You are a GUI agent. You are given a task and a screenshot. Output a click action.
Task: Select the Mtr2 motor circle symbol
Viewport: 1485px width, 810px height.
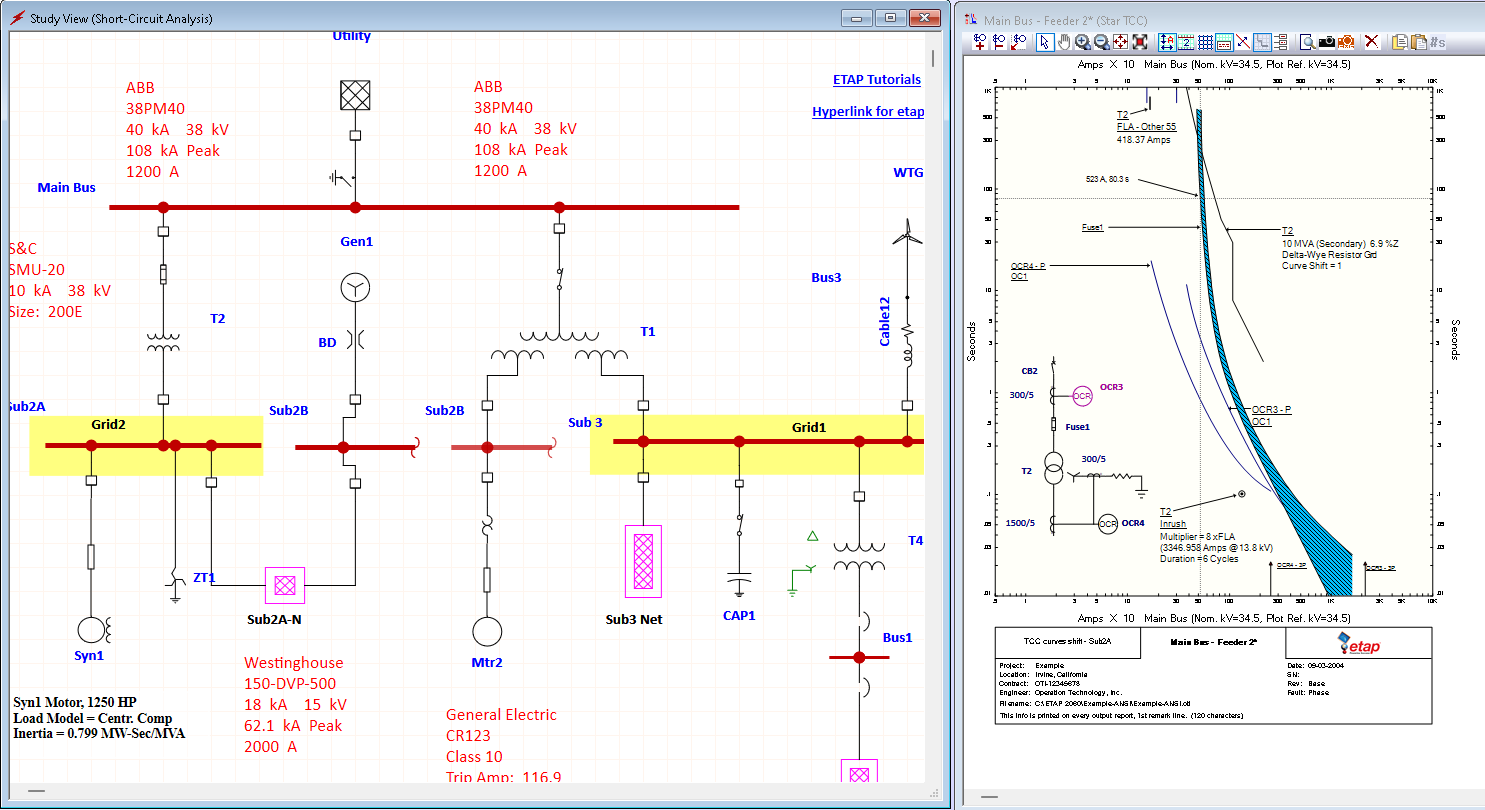coord(487,632)
